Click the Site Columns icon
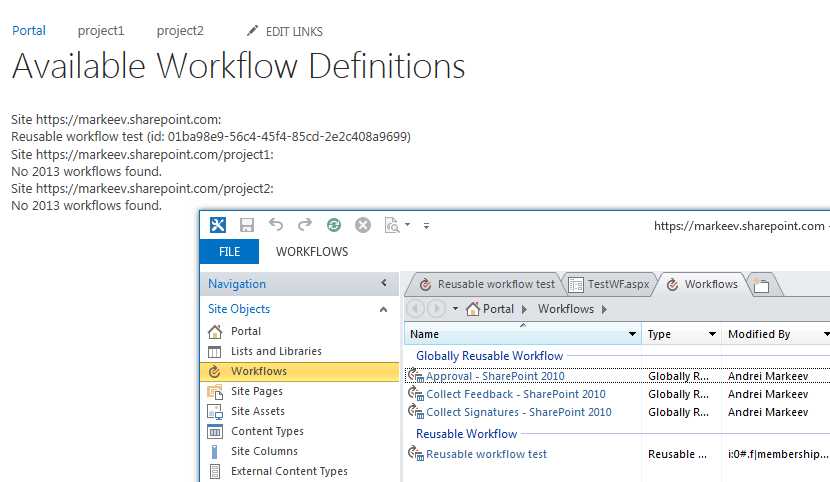The image size is (830, 482). [x=214, y=452]
